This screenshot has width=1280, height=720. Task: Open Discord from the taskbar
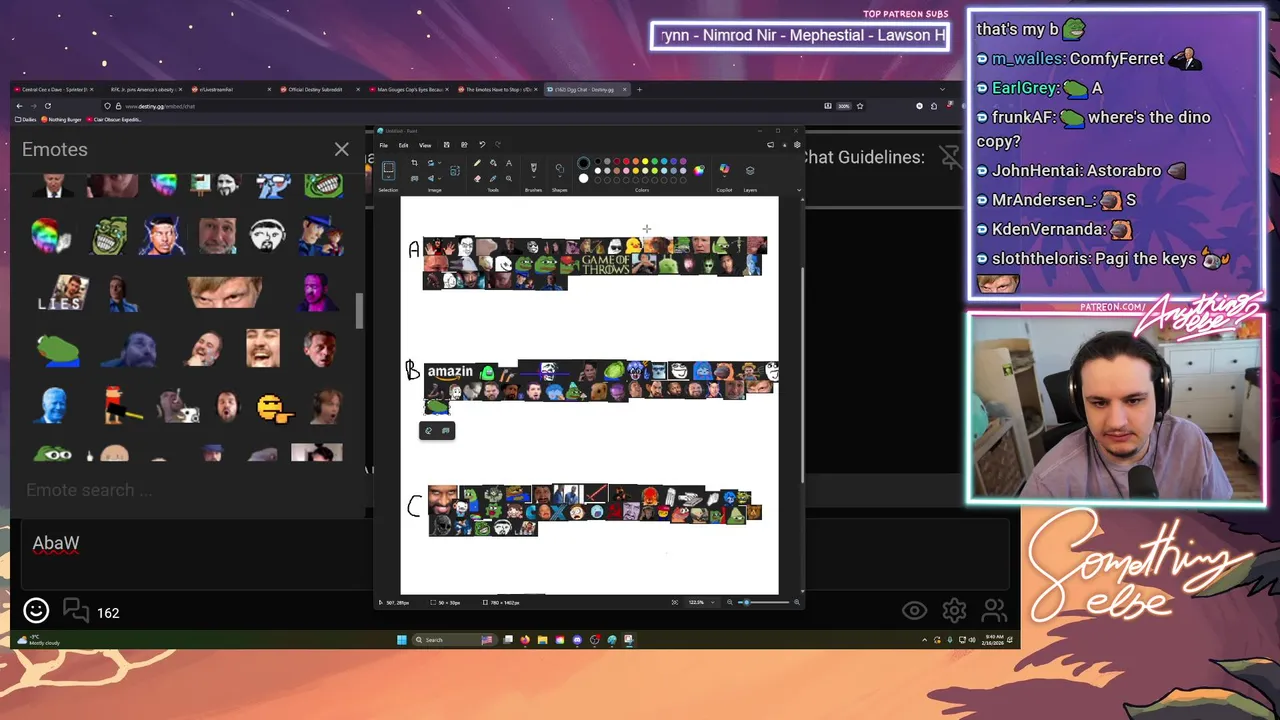(x=577, y=639)
